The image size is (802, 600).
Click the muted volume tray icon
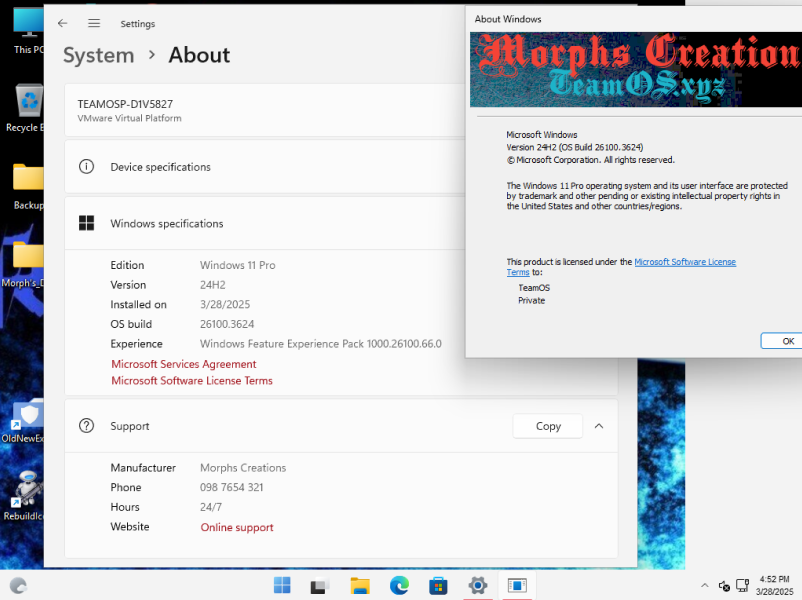pyautogui.click(x=724, y=585)
